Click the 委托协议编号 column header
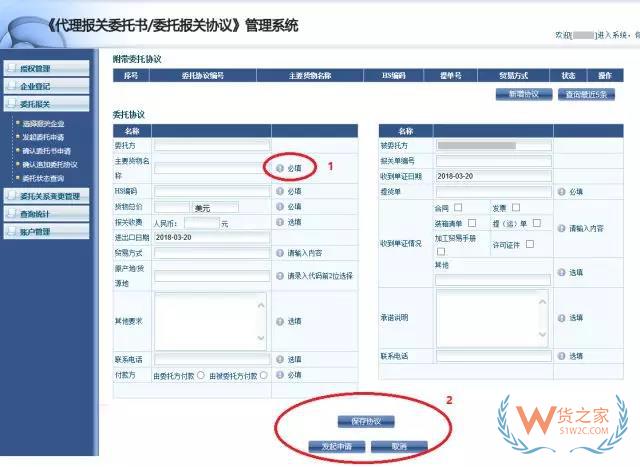This screenshot has width=640, height=467. (203, 76)
